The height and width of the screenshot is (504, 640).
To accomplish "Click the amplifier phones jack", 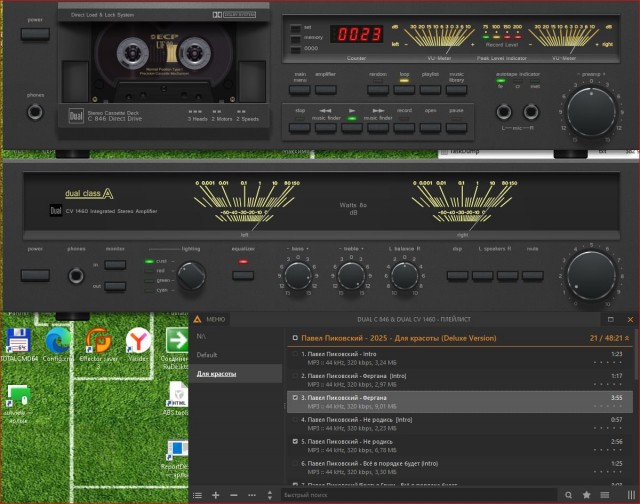I will (76, 276).
